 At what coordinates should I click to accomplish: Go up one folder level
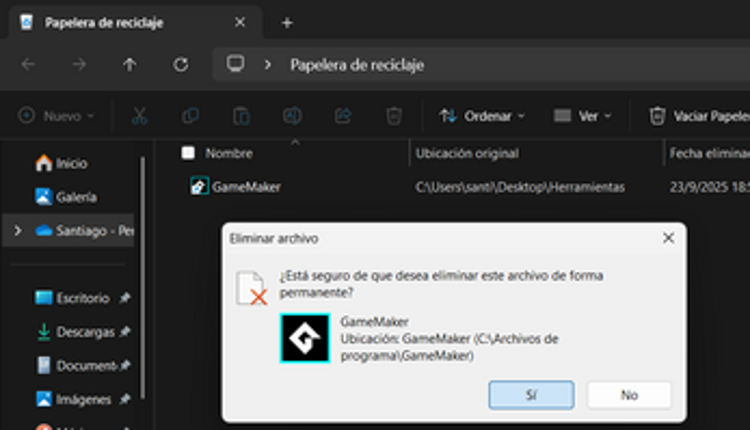130,64
